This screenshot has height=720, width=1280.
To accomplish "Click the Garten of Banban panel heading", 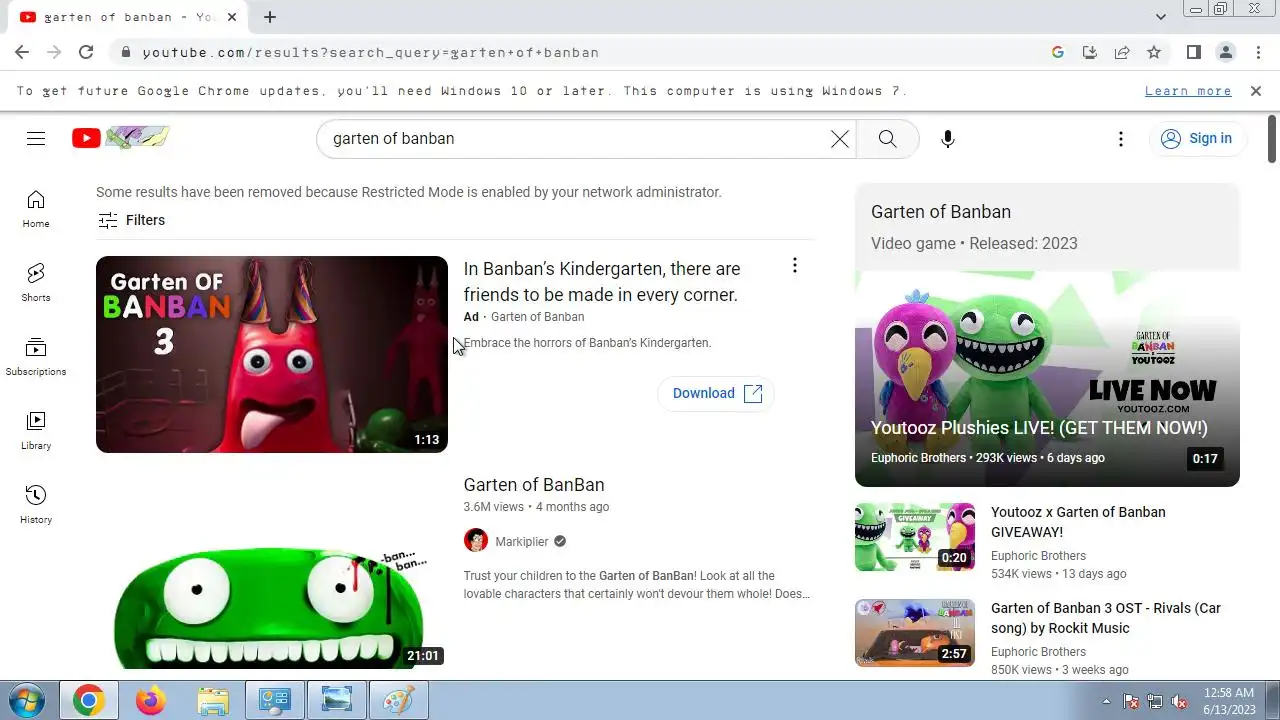I will (941, 212).
